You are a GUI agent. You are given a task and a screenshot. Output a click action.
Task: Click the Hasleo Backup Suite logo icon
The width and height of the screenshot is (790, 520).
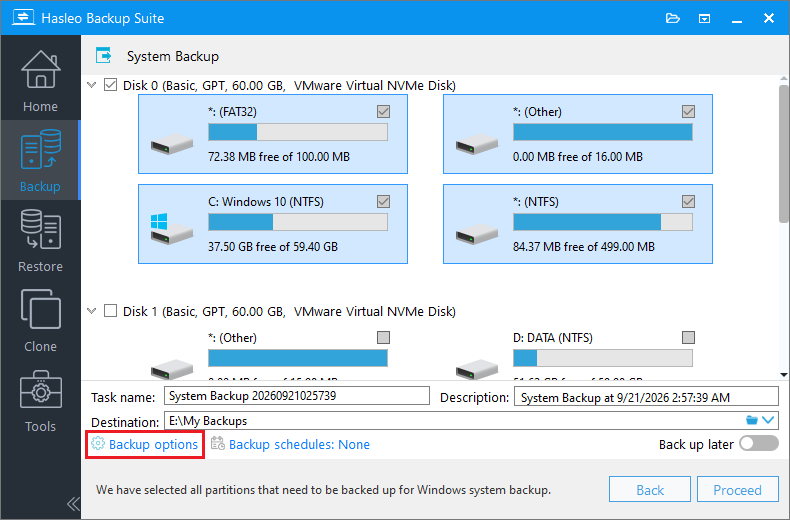pos(23,18)
